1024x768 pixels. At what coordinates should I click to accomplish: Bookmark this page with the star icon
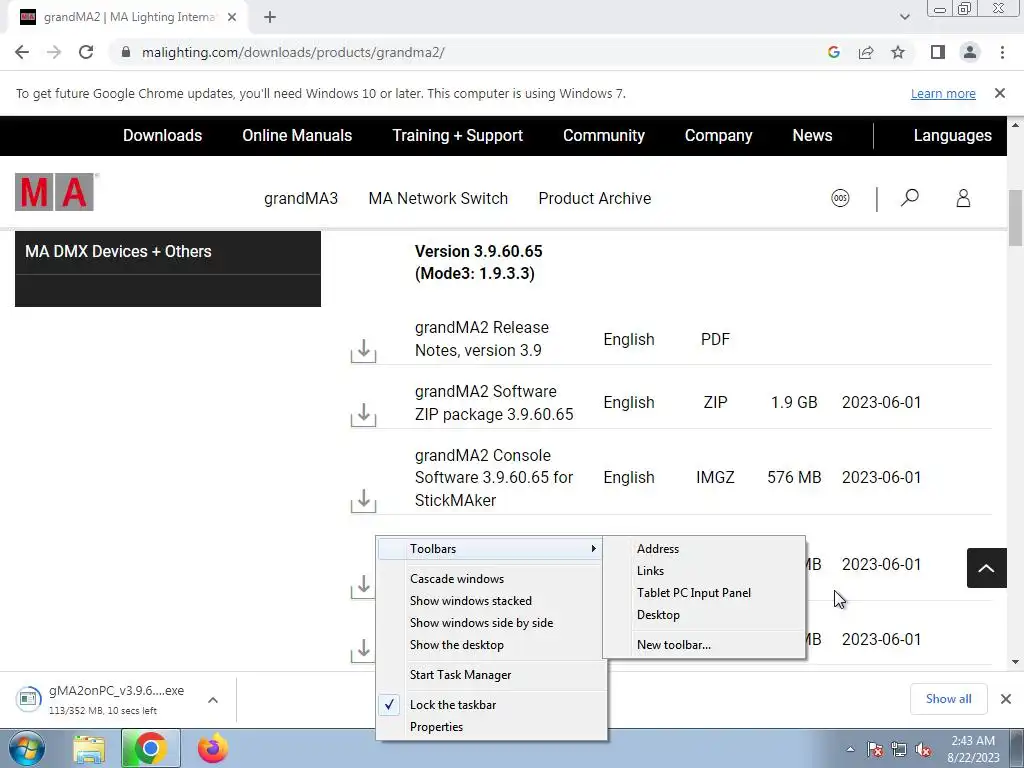898,52
